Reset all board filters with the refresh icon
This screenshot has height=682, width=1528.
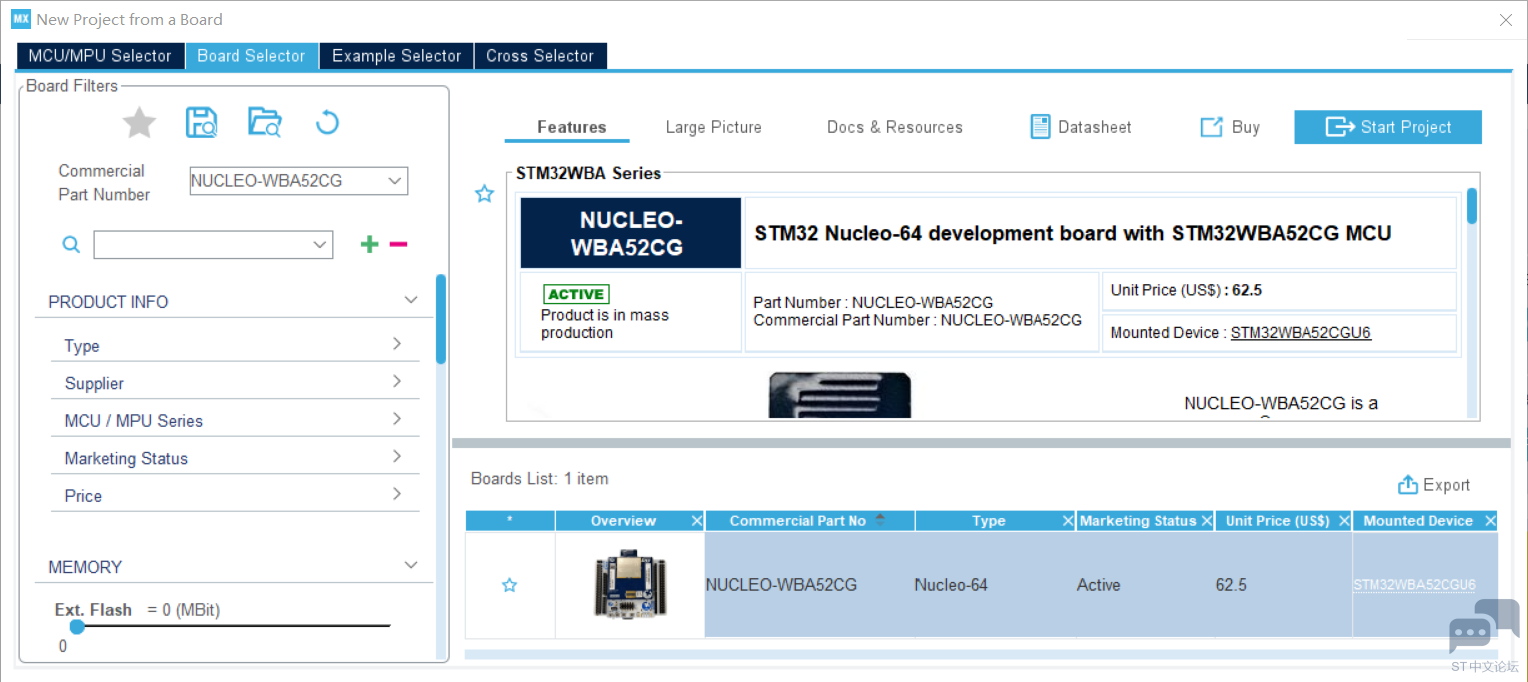tap(327, 122)
